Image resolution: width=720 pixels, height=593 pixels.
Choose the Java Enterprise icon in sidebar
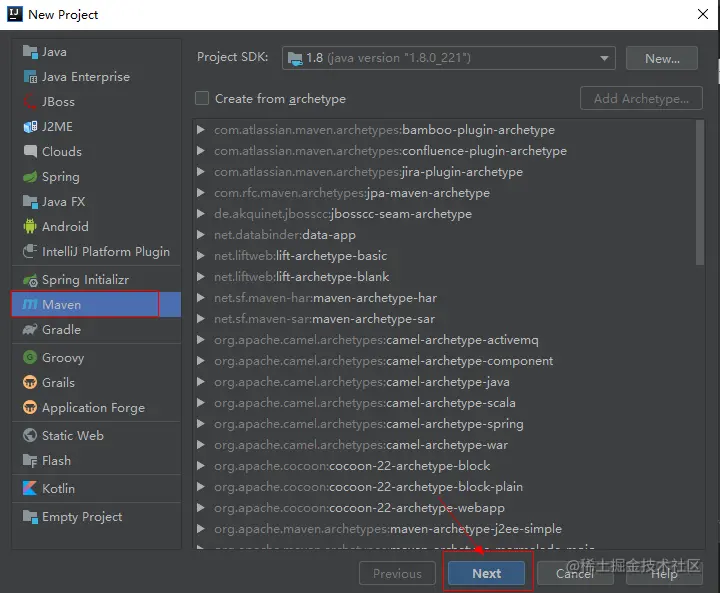(x=30, y=77)
